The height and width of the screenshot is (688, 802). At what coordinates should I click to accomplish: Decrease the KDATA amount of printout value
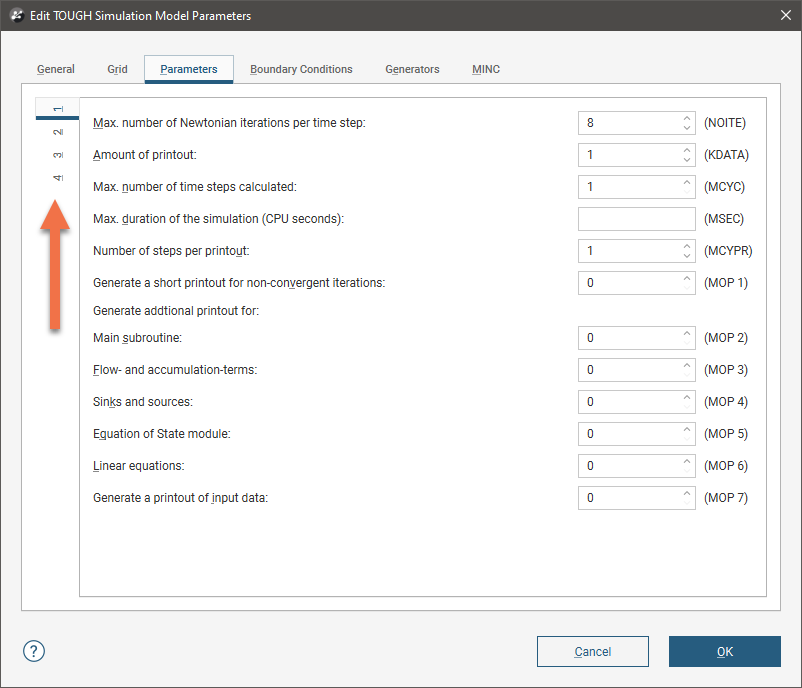[x=687, y=160]
